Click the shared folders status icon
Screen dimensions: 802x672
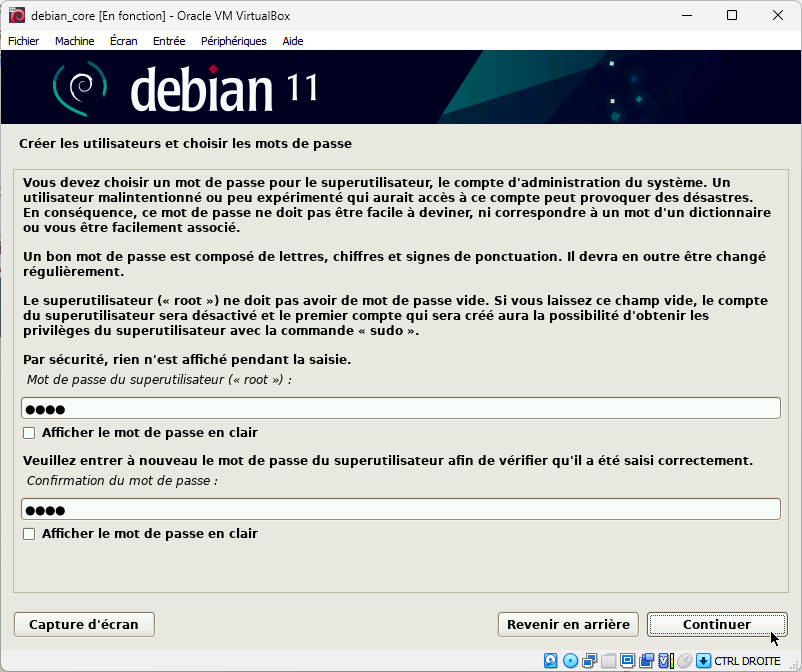pyautogui.click(x=609, y=661)
